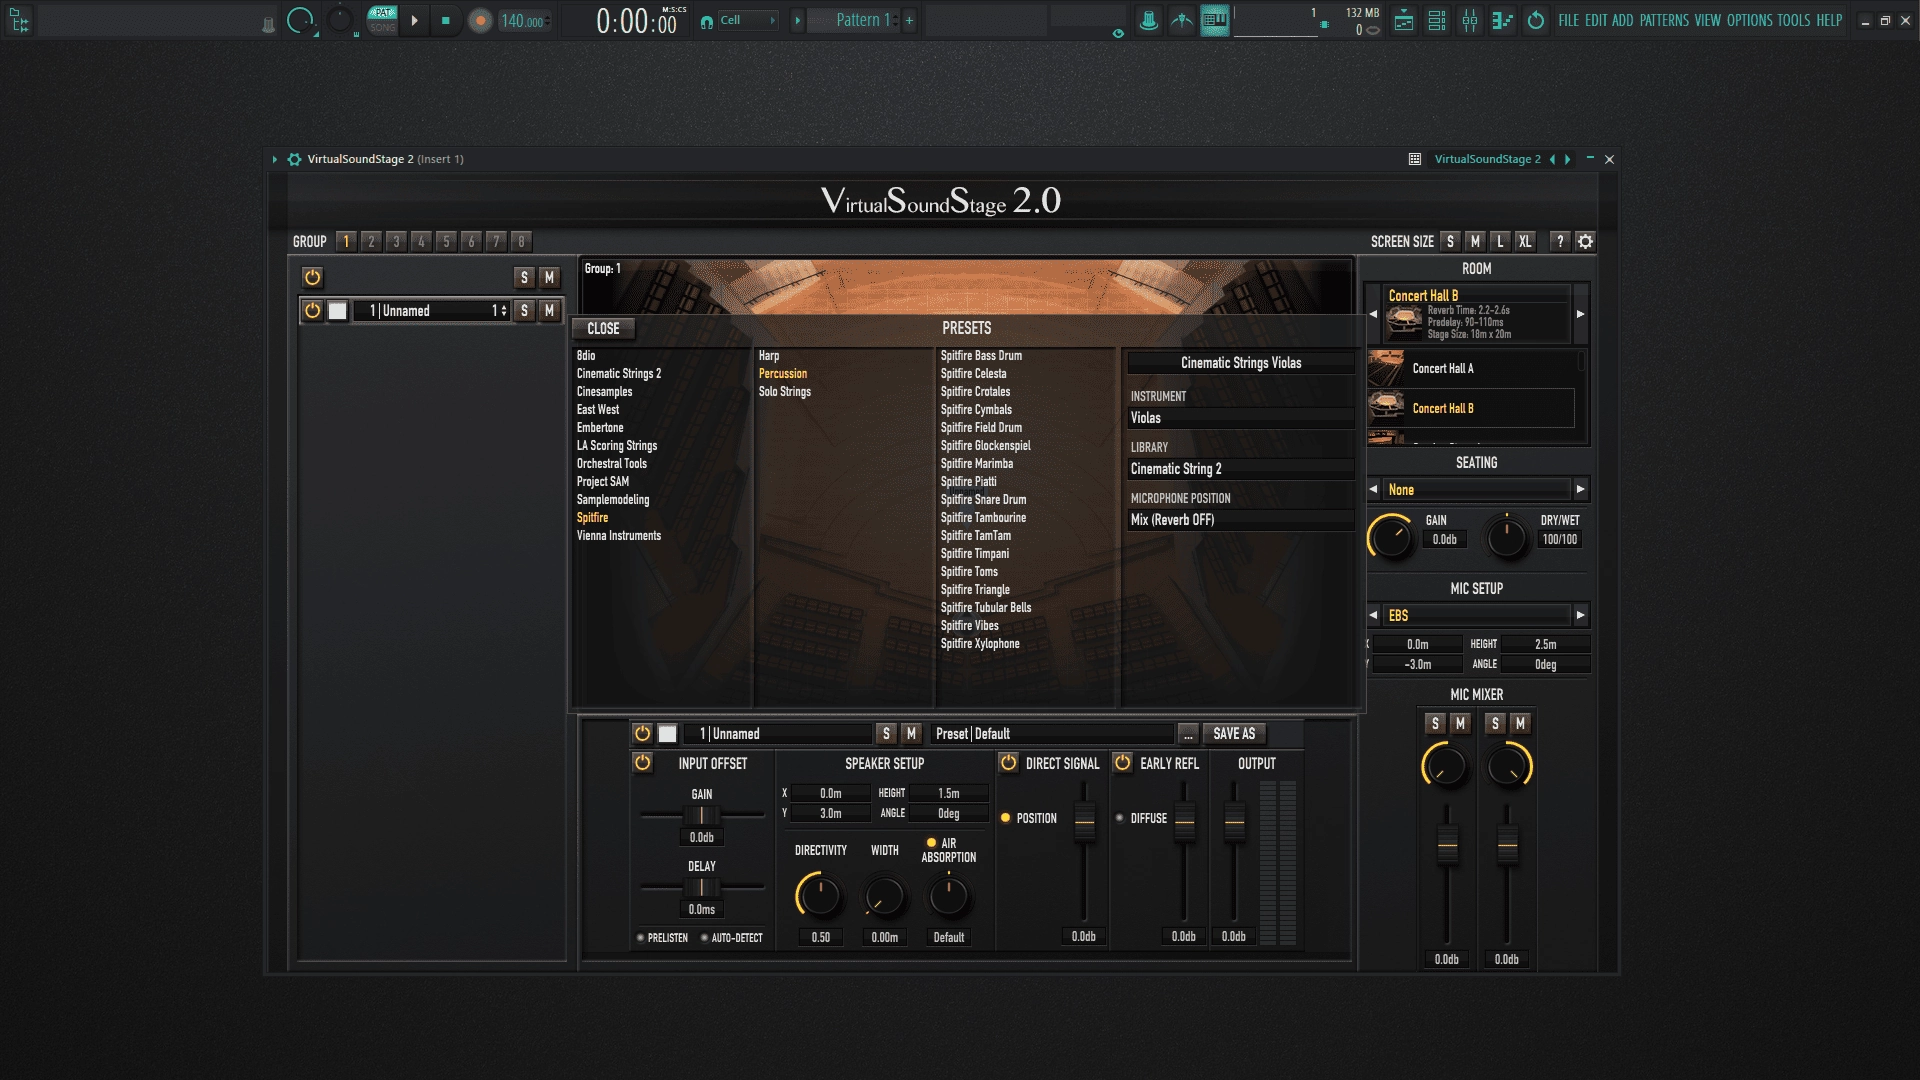Open the VIEW menu
Screen dimensions: 1920x1080
coord(1708,20)
